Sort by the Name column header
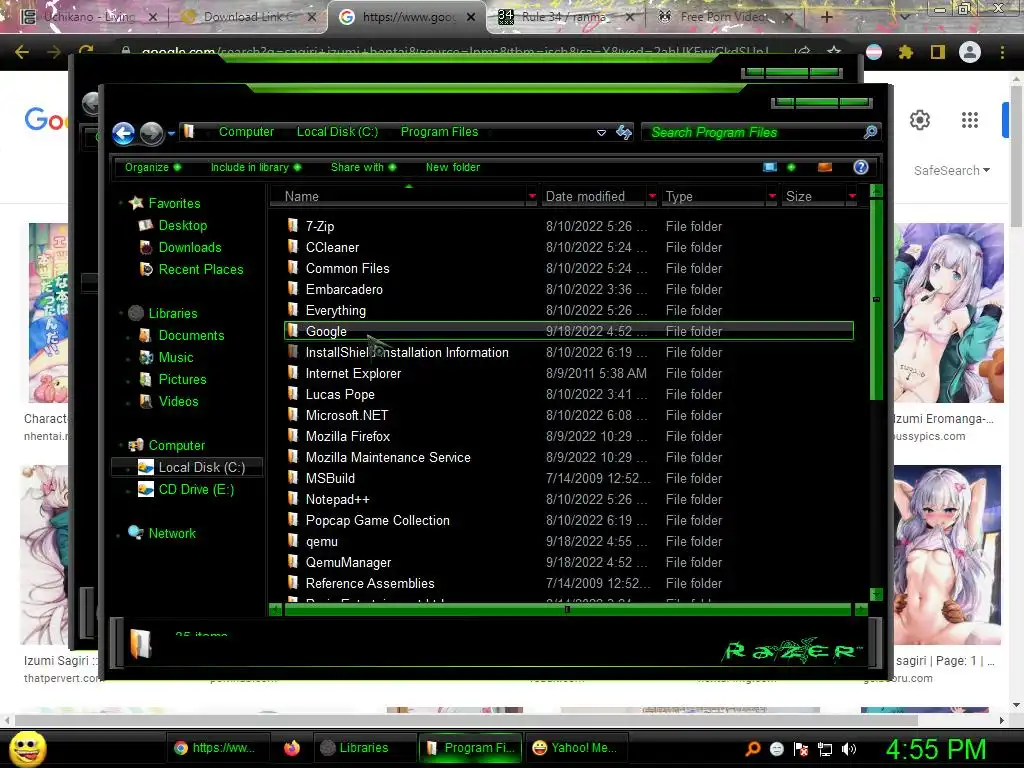The width and height of the screenshot is (1024, 768). 398,197
